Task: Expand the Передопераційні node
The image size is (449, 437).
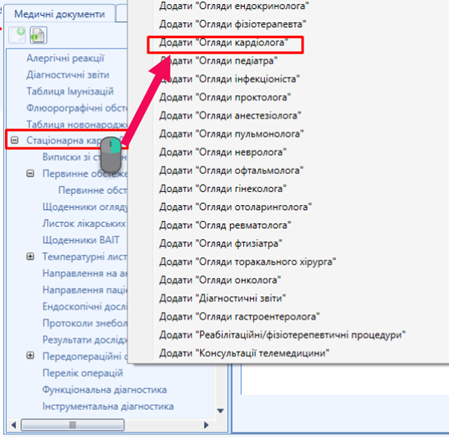Action: [30, 356]
